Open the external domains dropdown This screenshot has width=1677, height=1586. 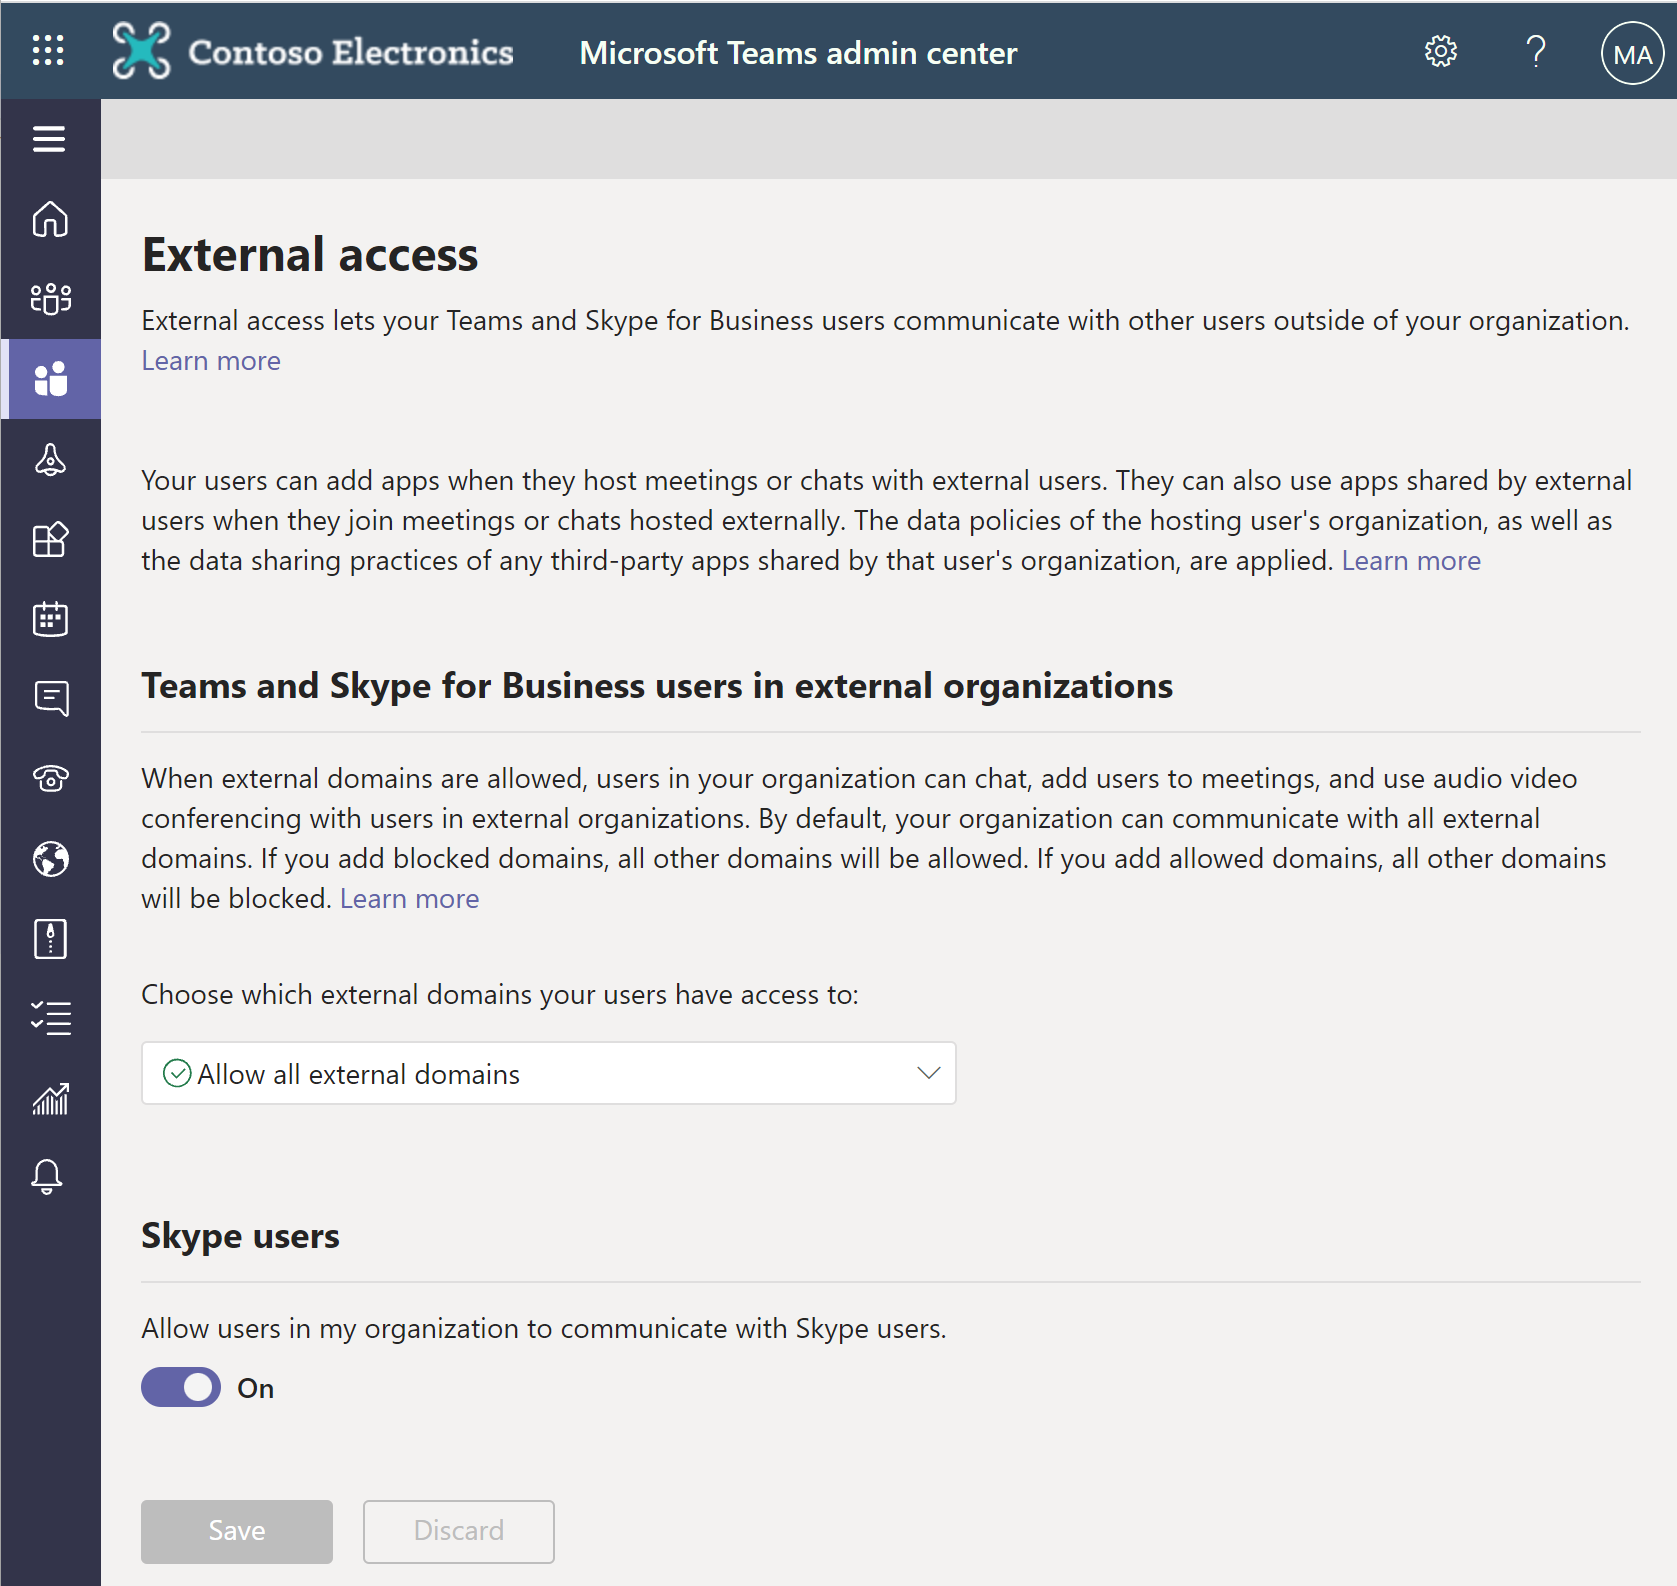click(x=549, y=1073)
